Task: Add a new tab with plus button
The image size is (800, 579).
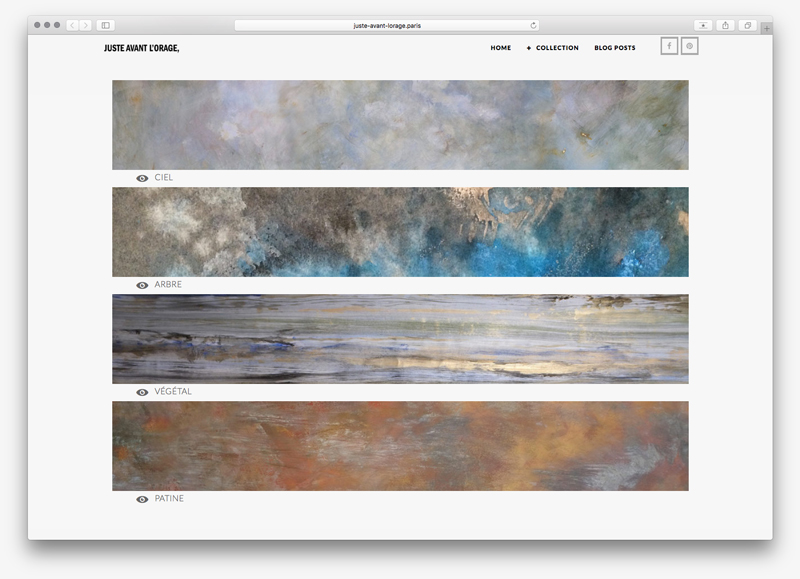Action: pos(766,29)
